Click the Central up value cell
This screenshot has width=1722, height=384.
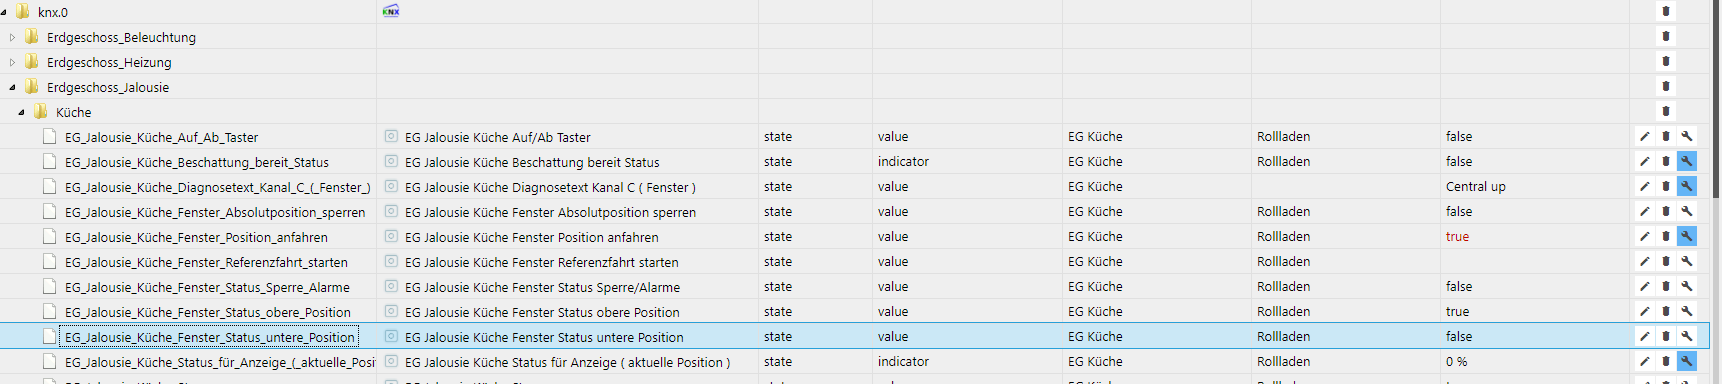(1475, 187)
